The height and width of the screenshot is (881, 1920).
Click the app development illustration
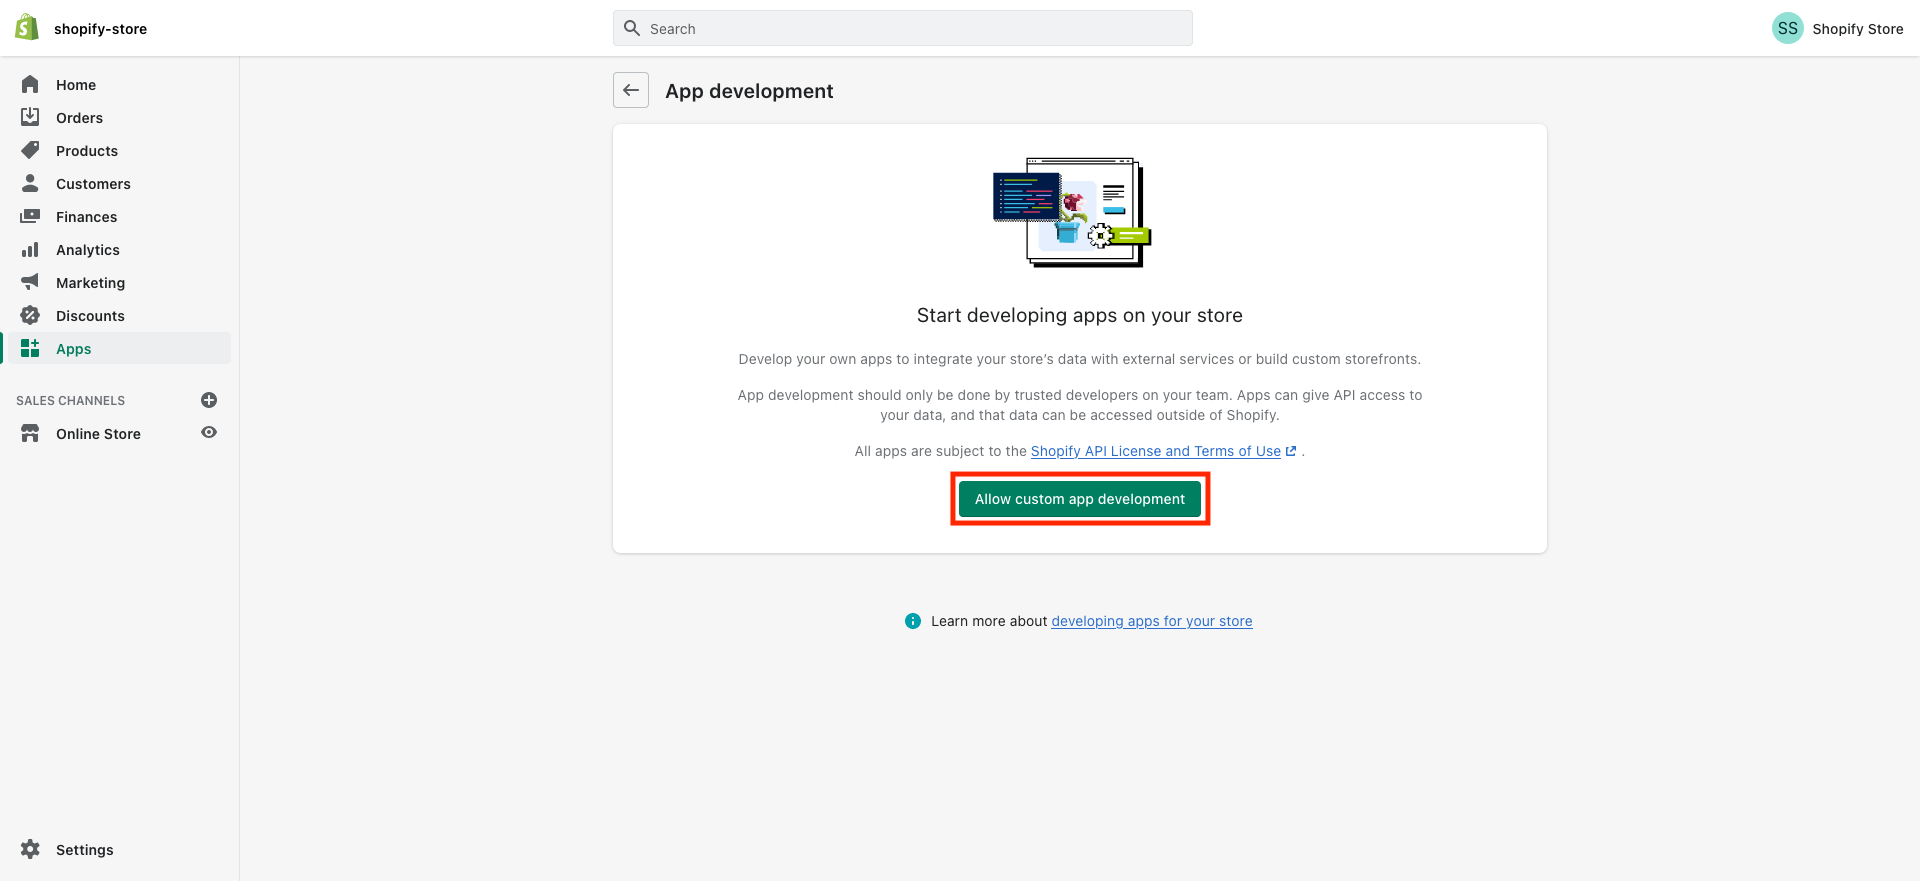point(1072,212)
